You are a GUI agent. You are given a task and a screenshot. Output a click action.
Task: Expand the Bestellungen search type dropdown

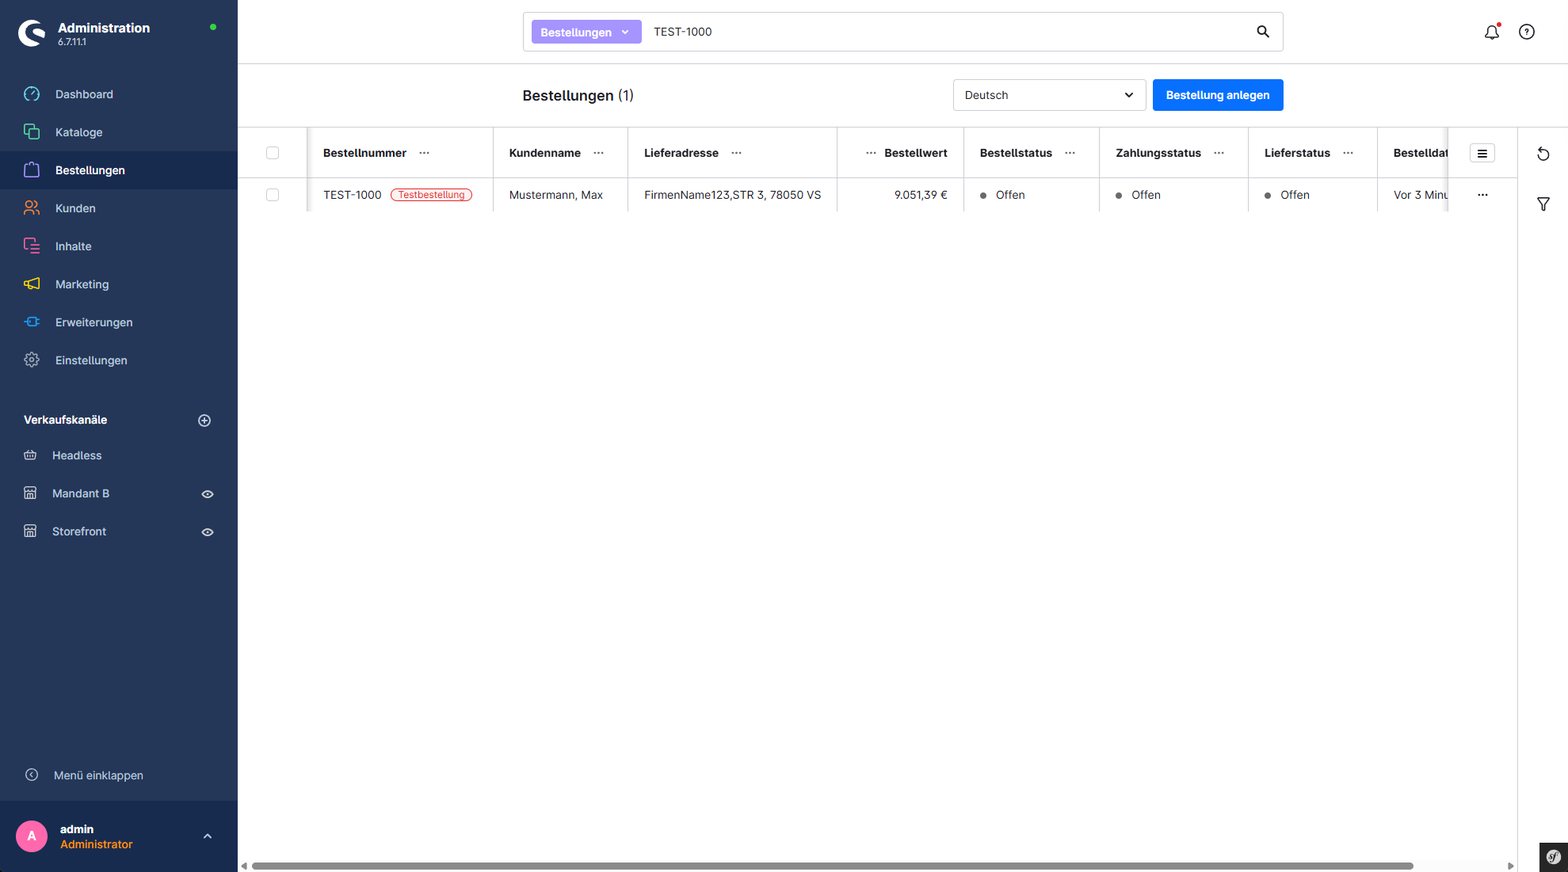(586, 32)
